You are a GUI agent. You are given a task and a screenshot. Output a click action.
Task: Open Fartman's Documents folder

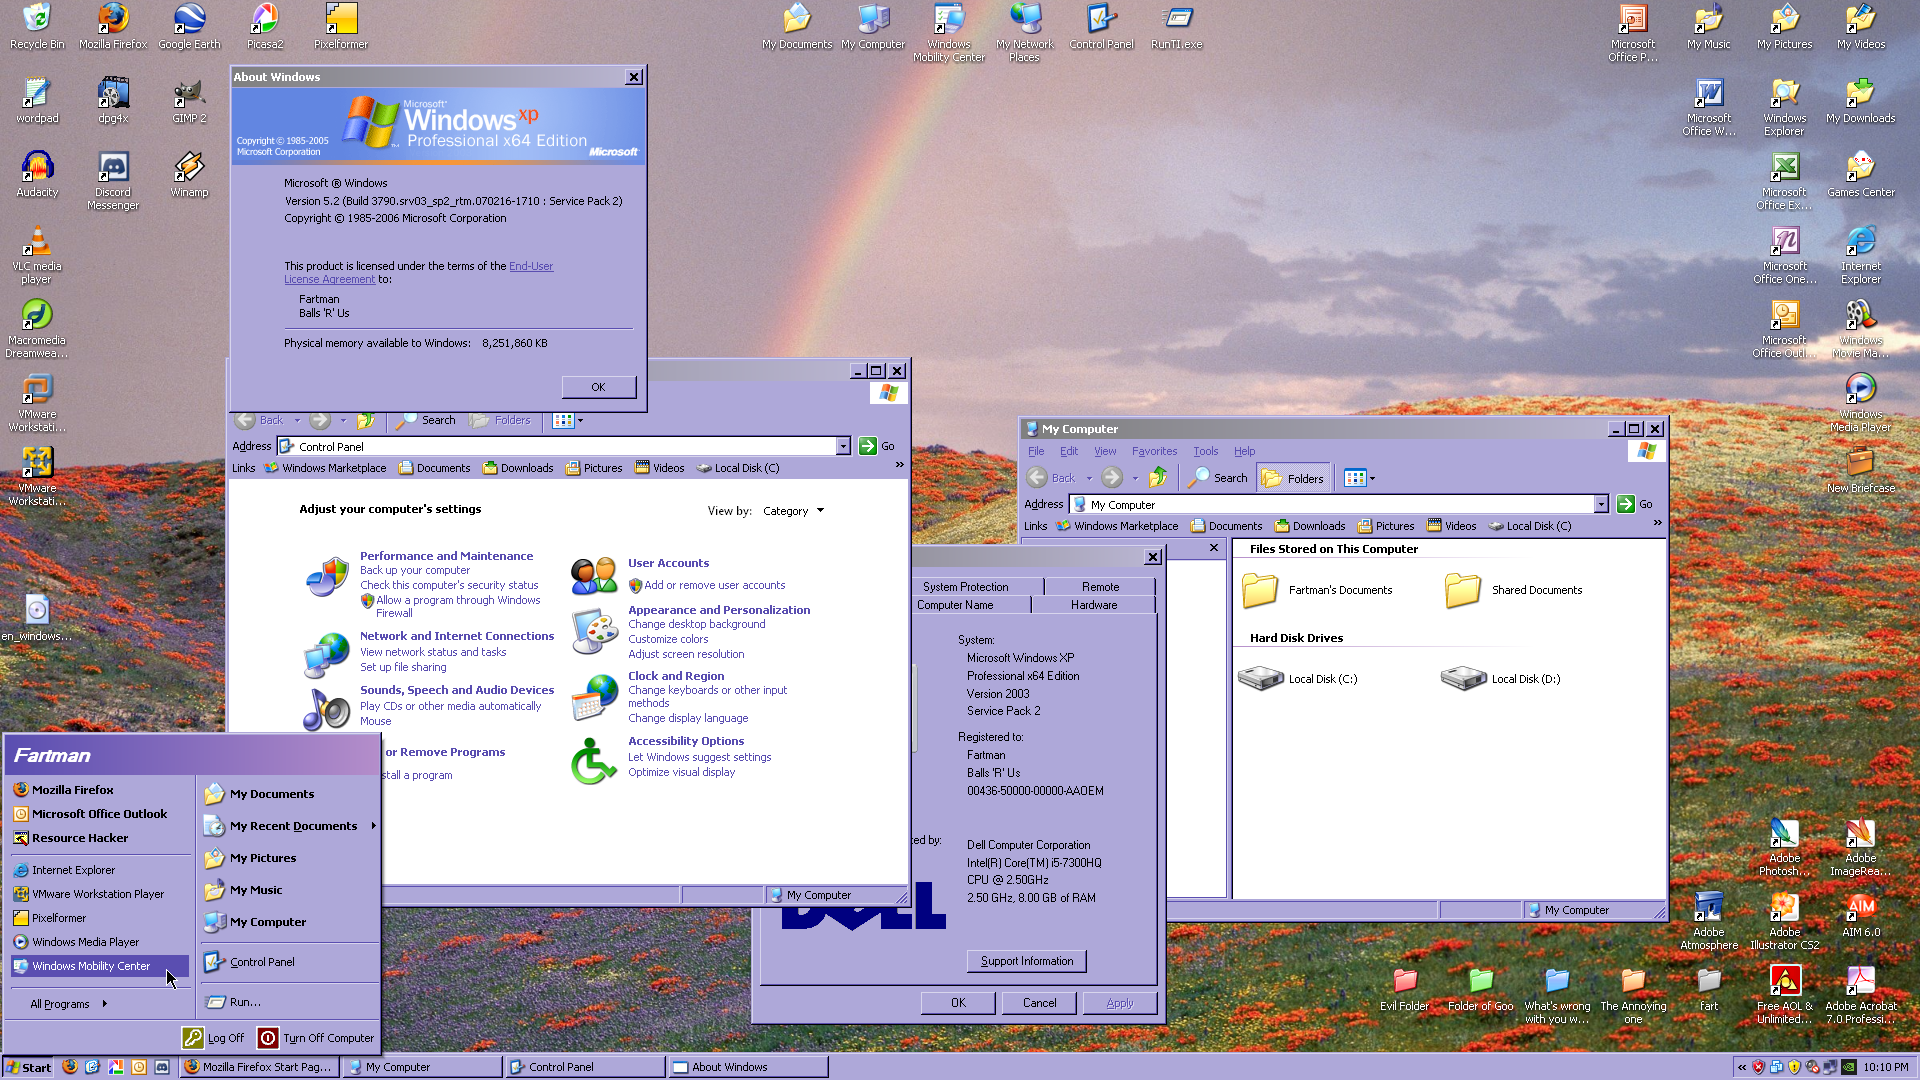point(1316,590)
